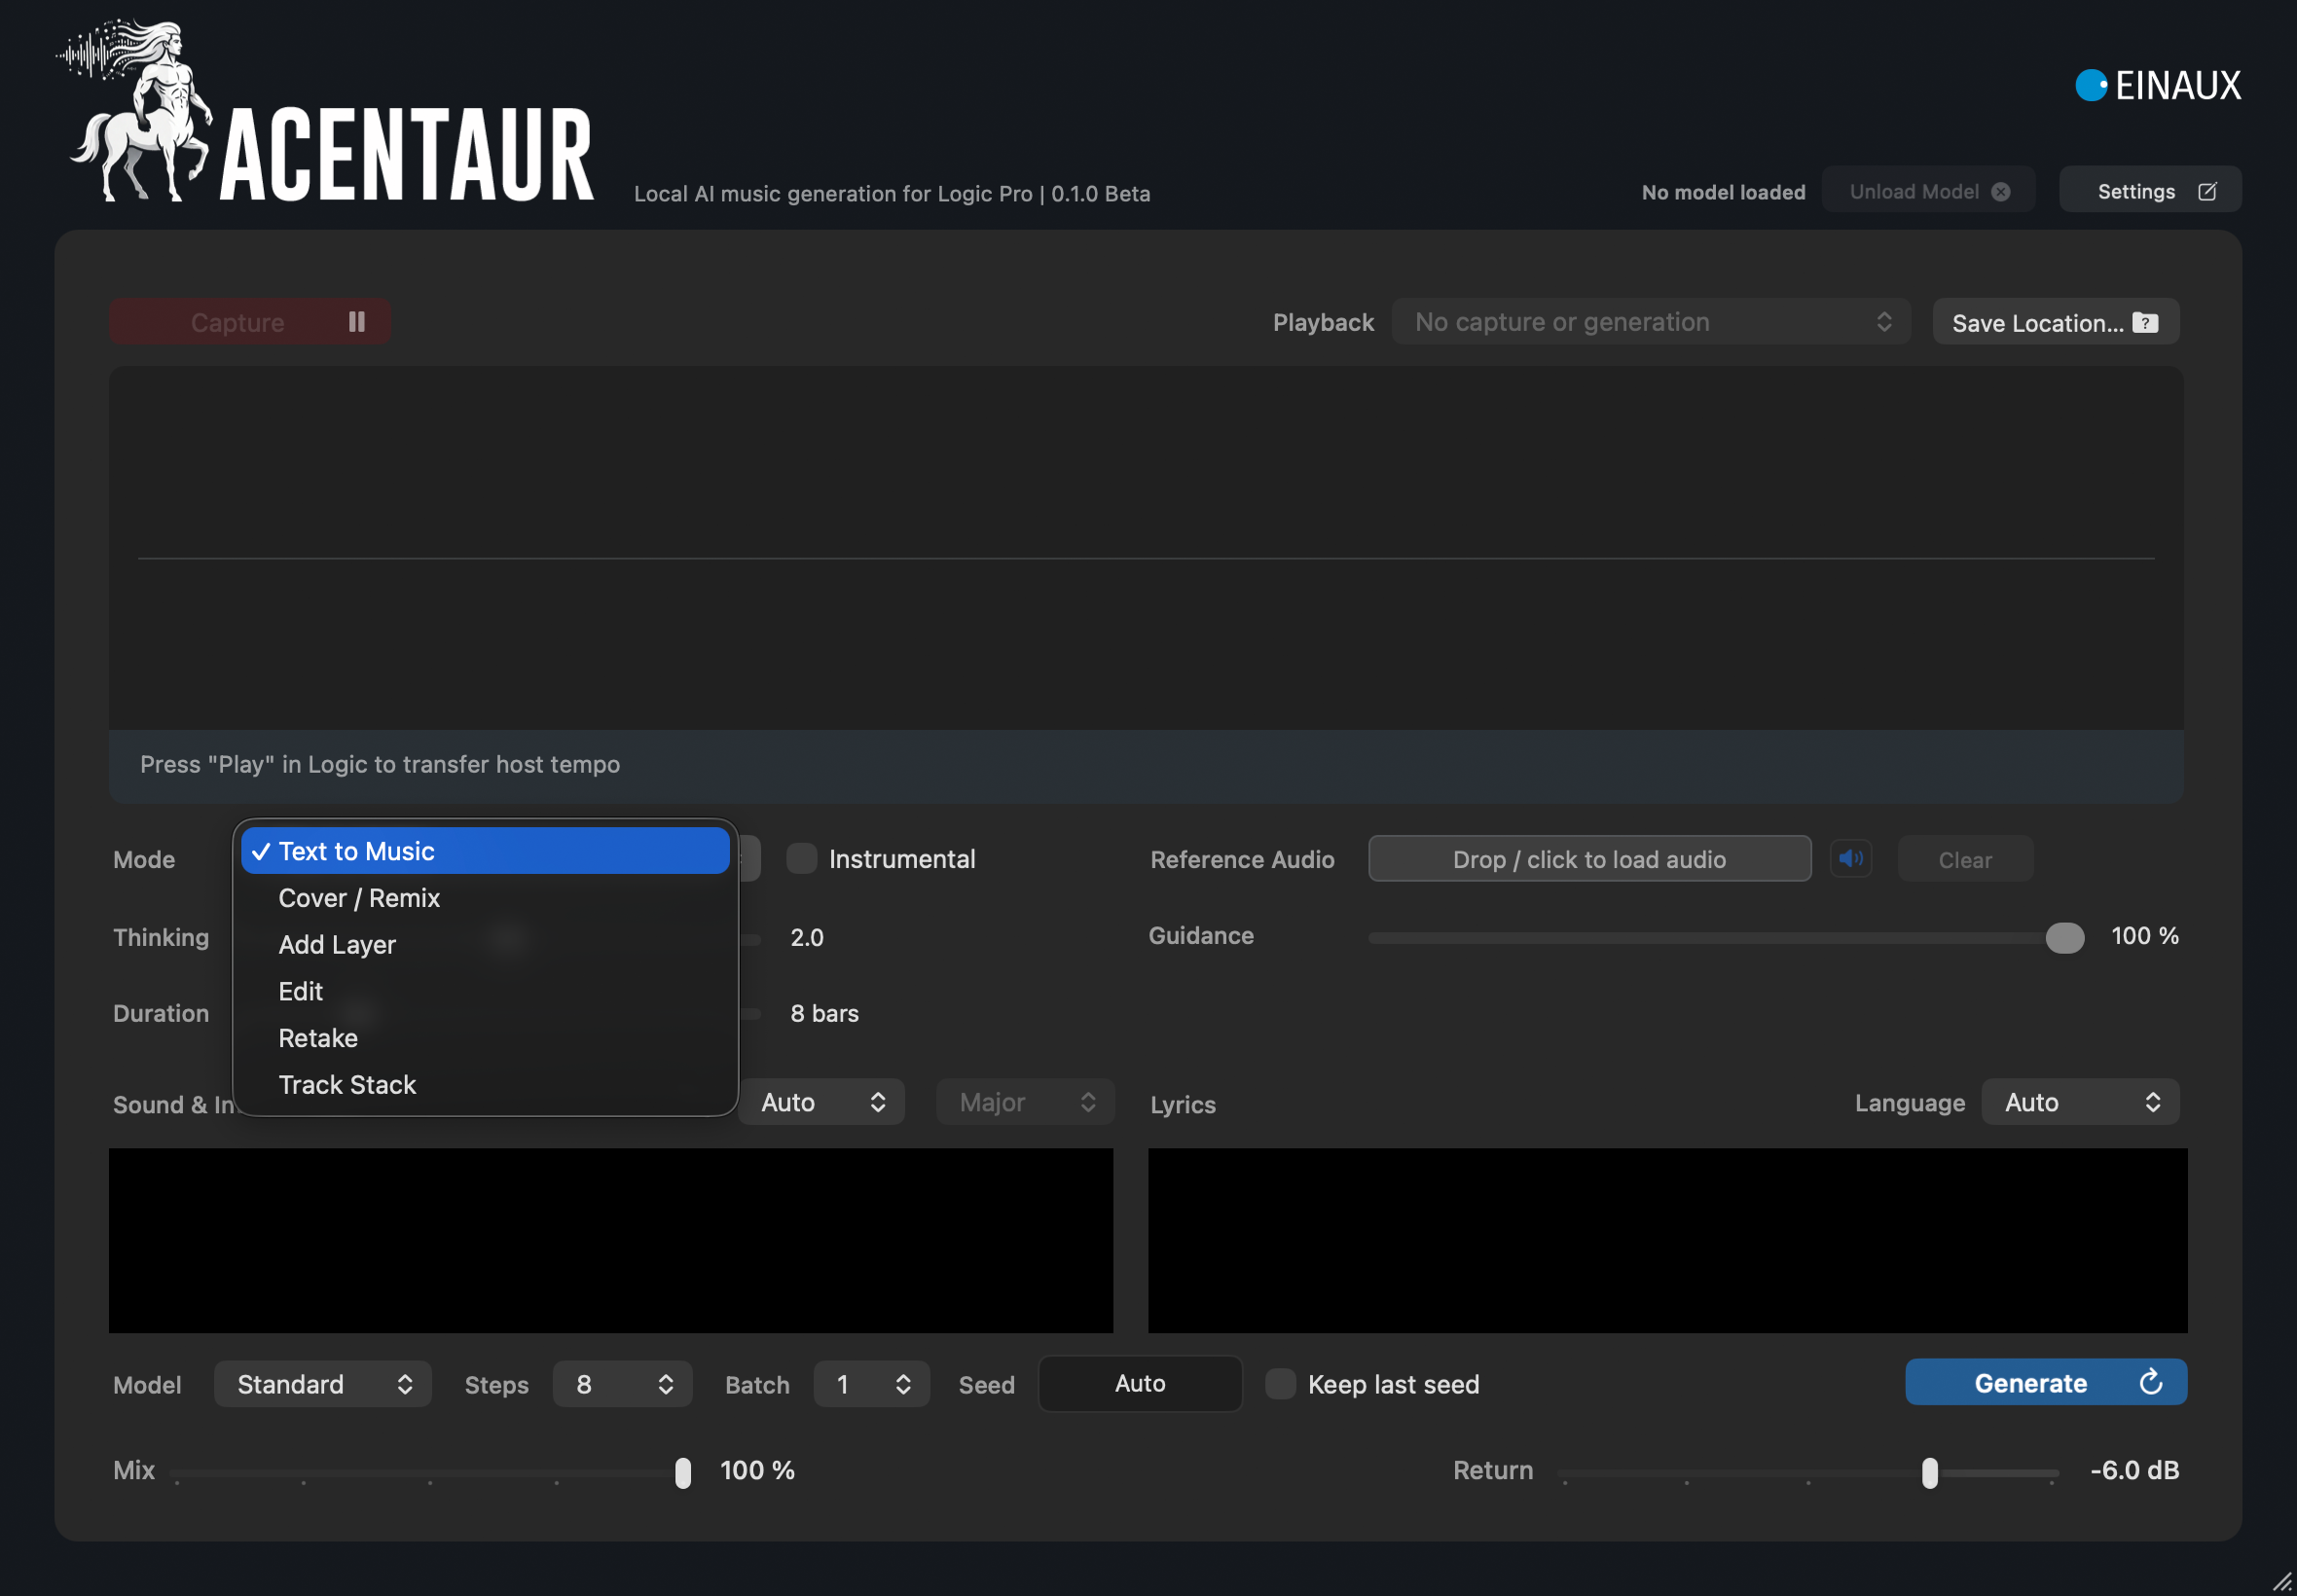This screenshot has width=2297, height=1596.
Task: Click the Mix "100 %" value
Action: tap(757, 1470)
